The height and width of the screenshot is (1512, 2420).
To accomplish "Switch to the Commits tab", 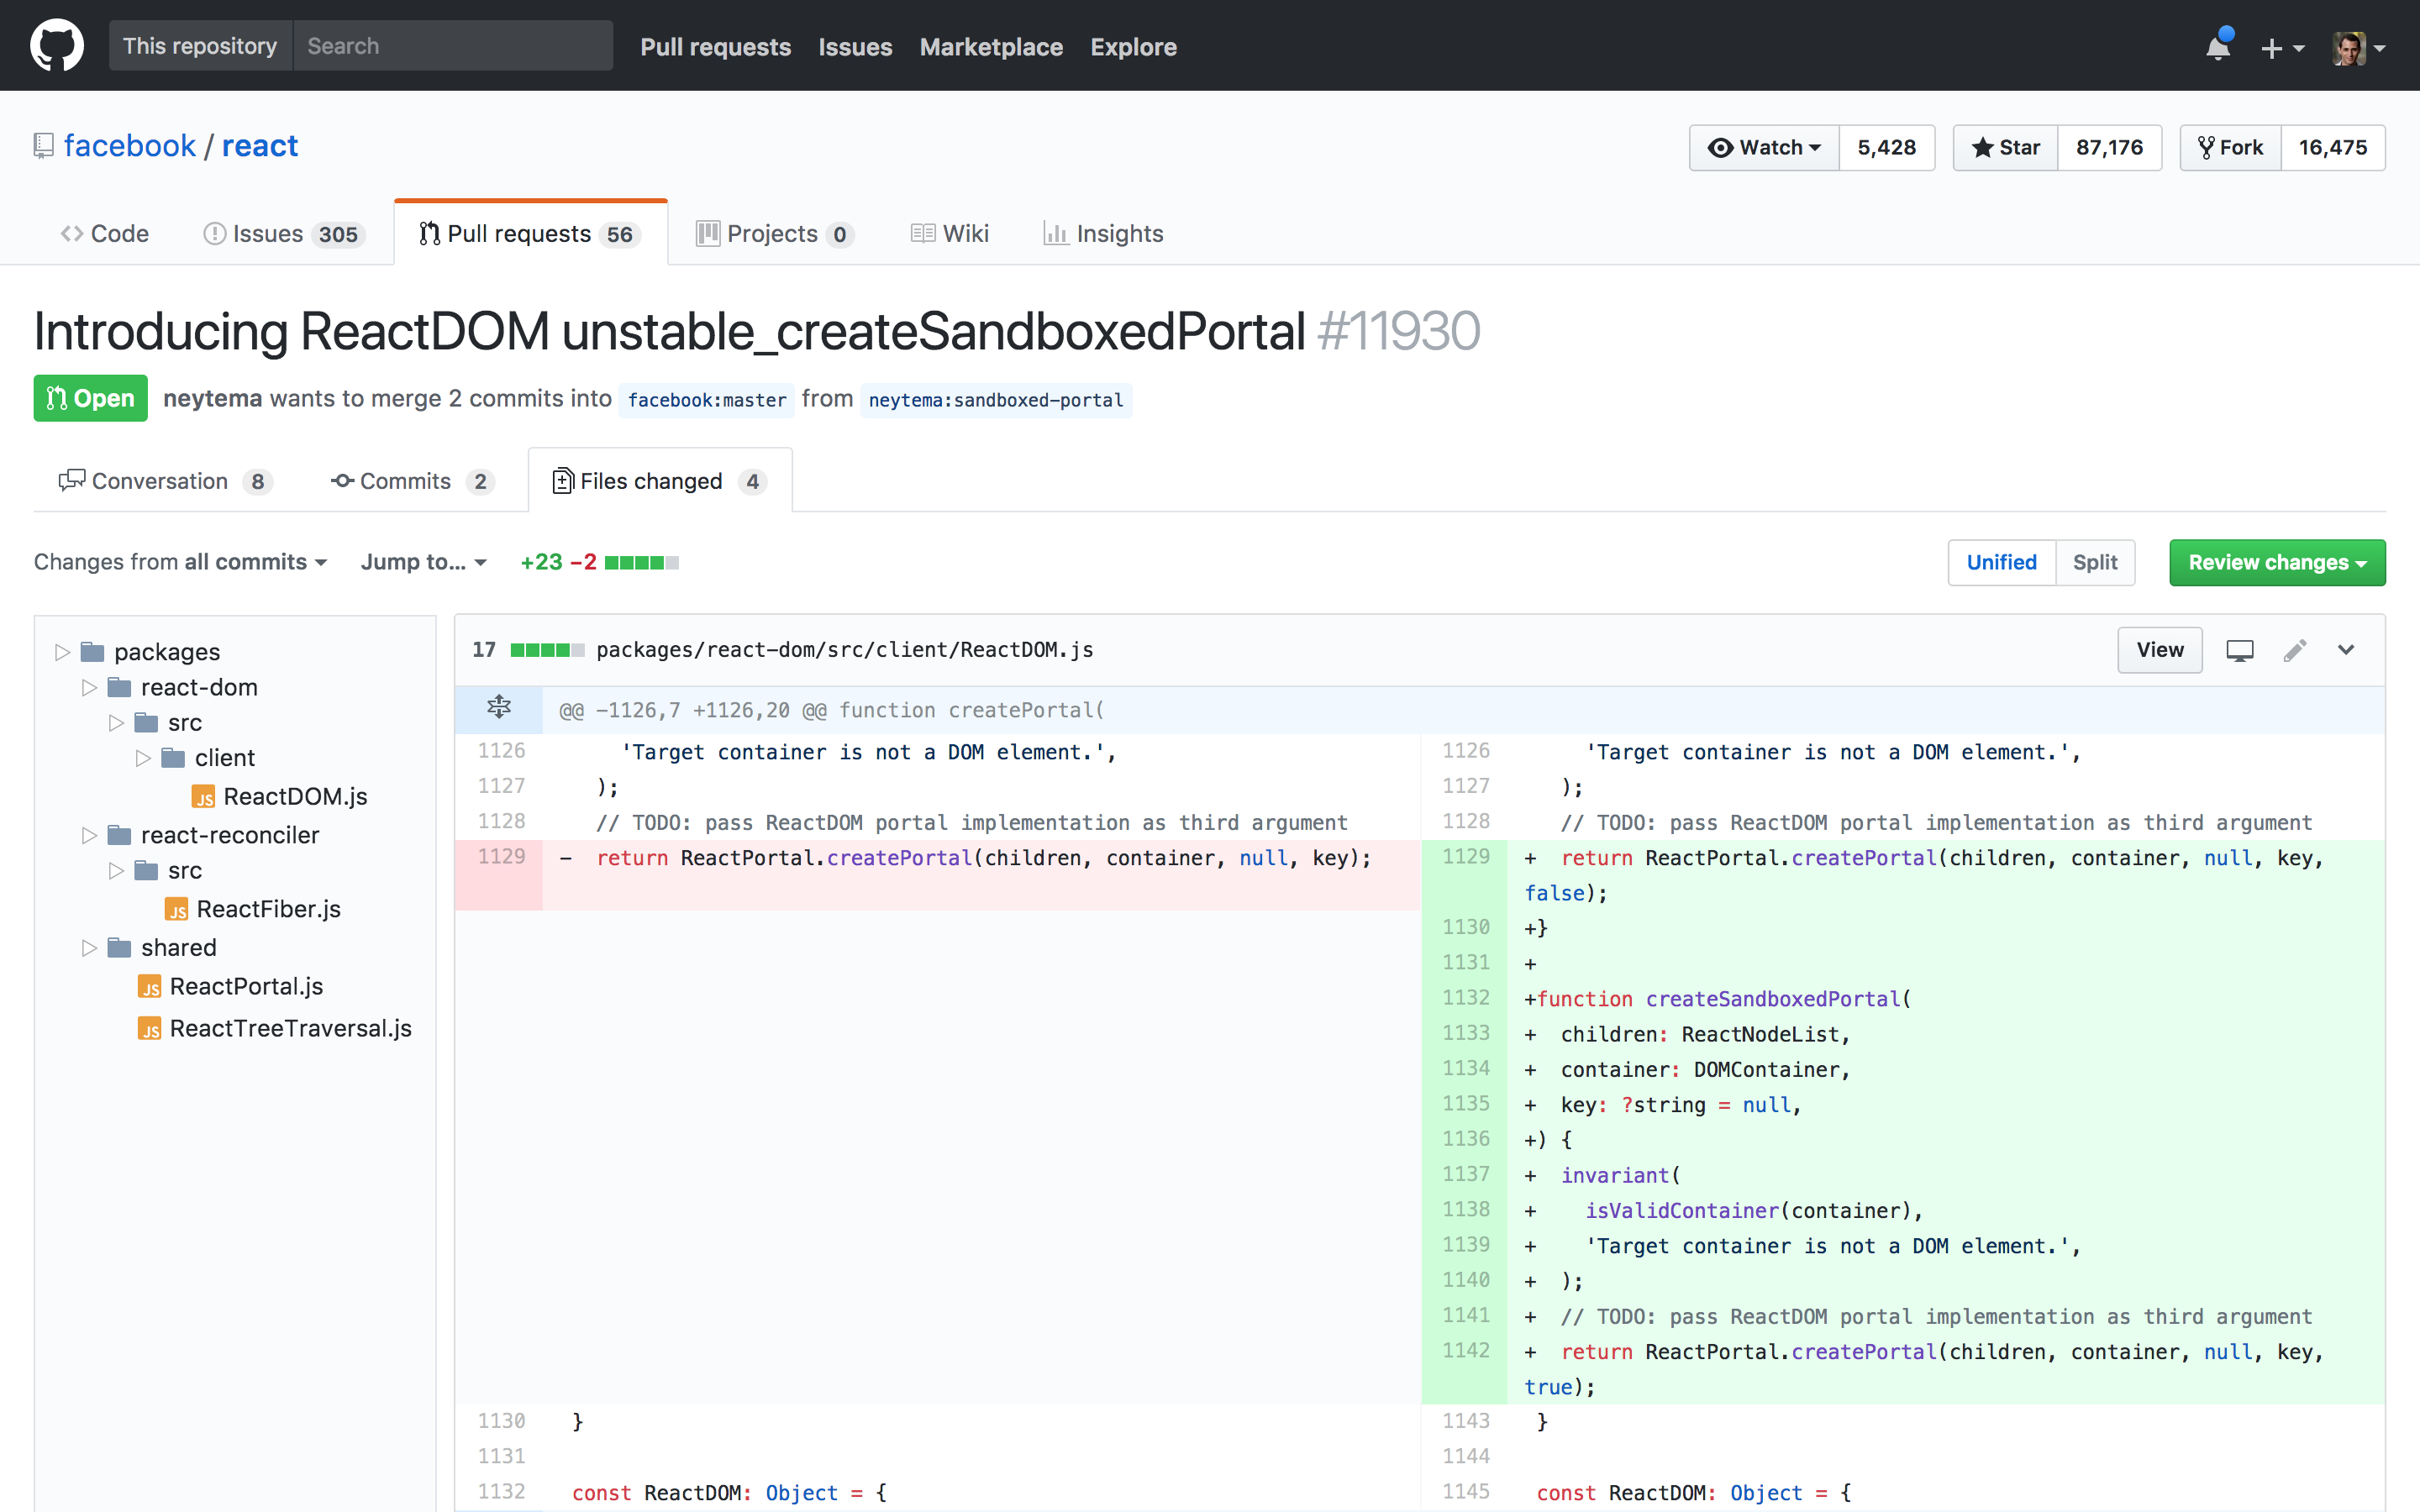I will [405, 481].
